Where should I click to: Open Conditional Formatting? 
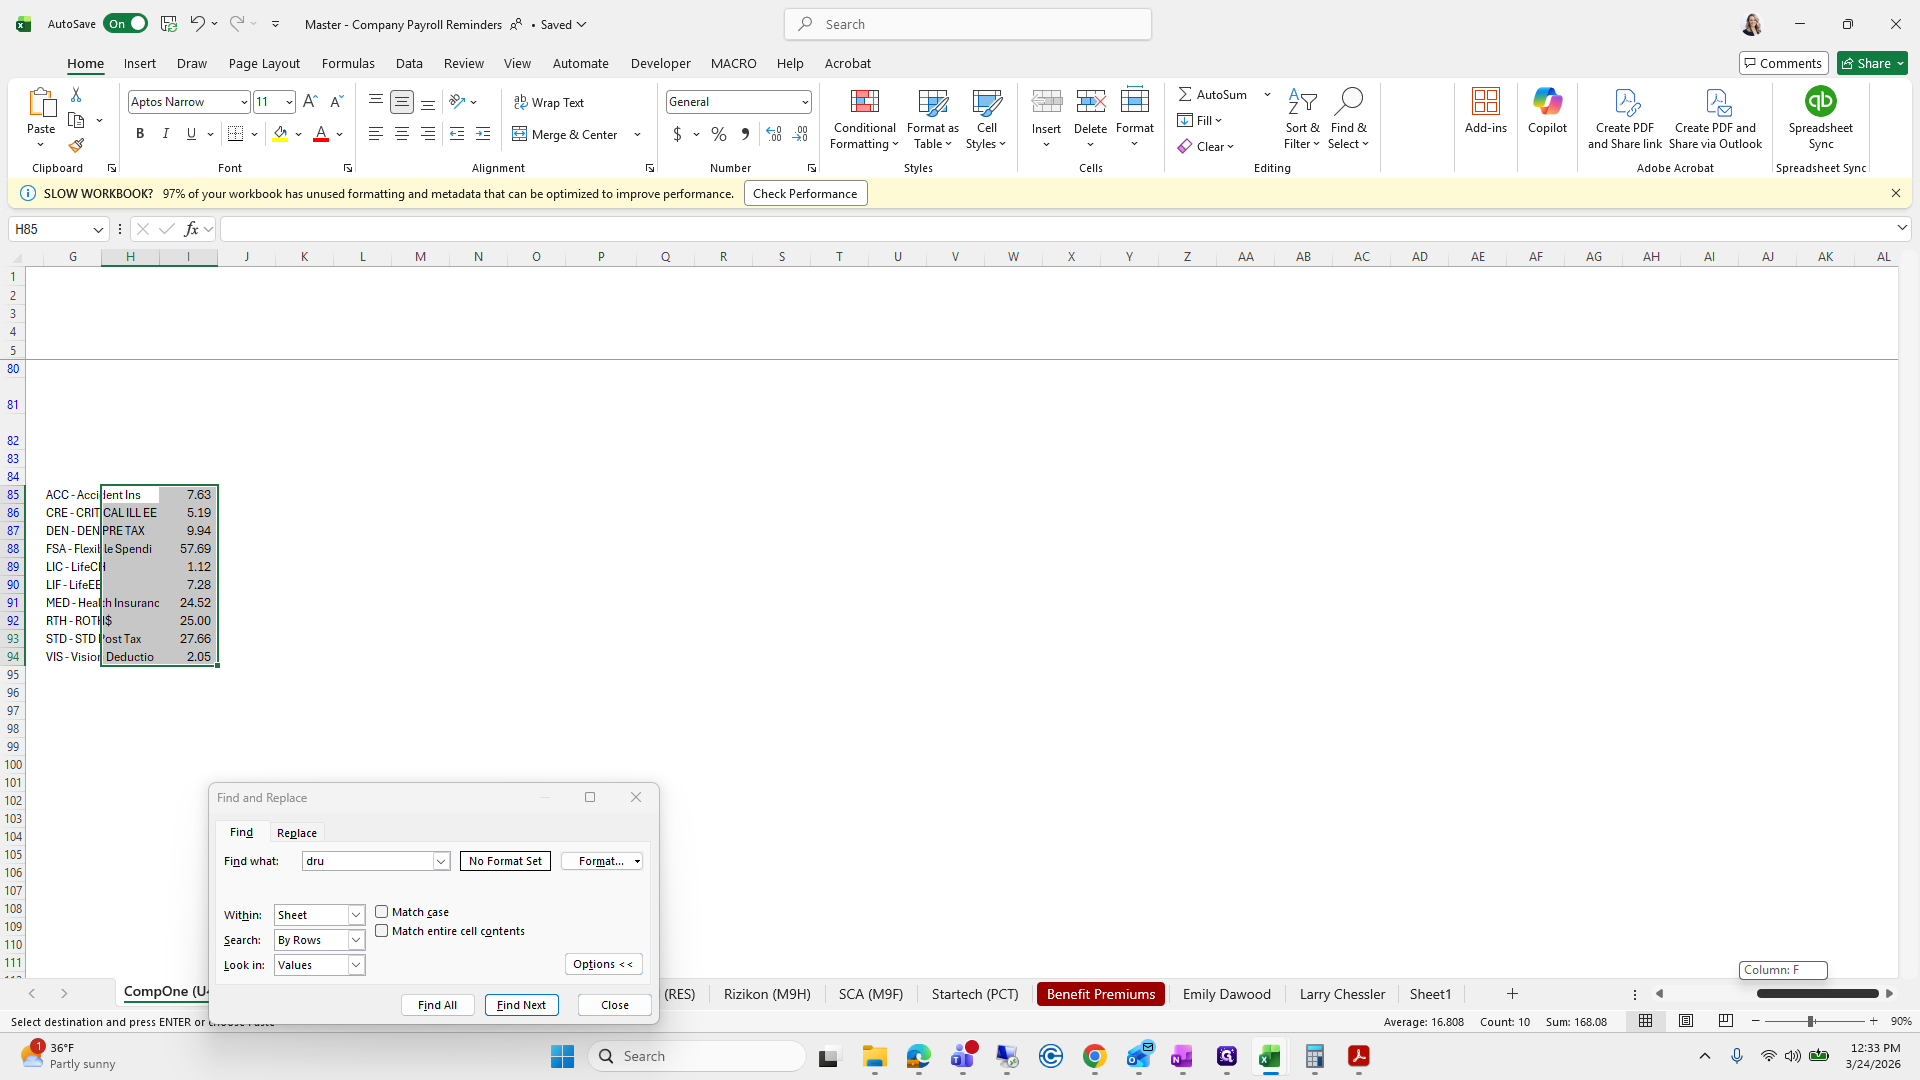coord(864,119)
